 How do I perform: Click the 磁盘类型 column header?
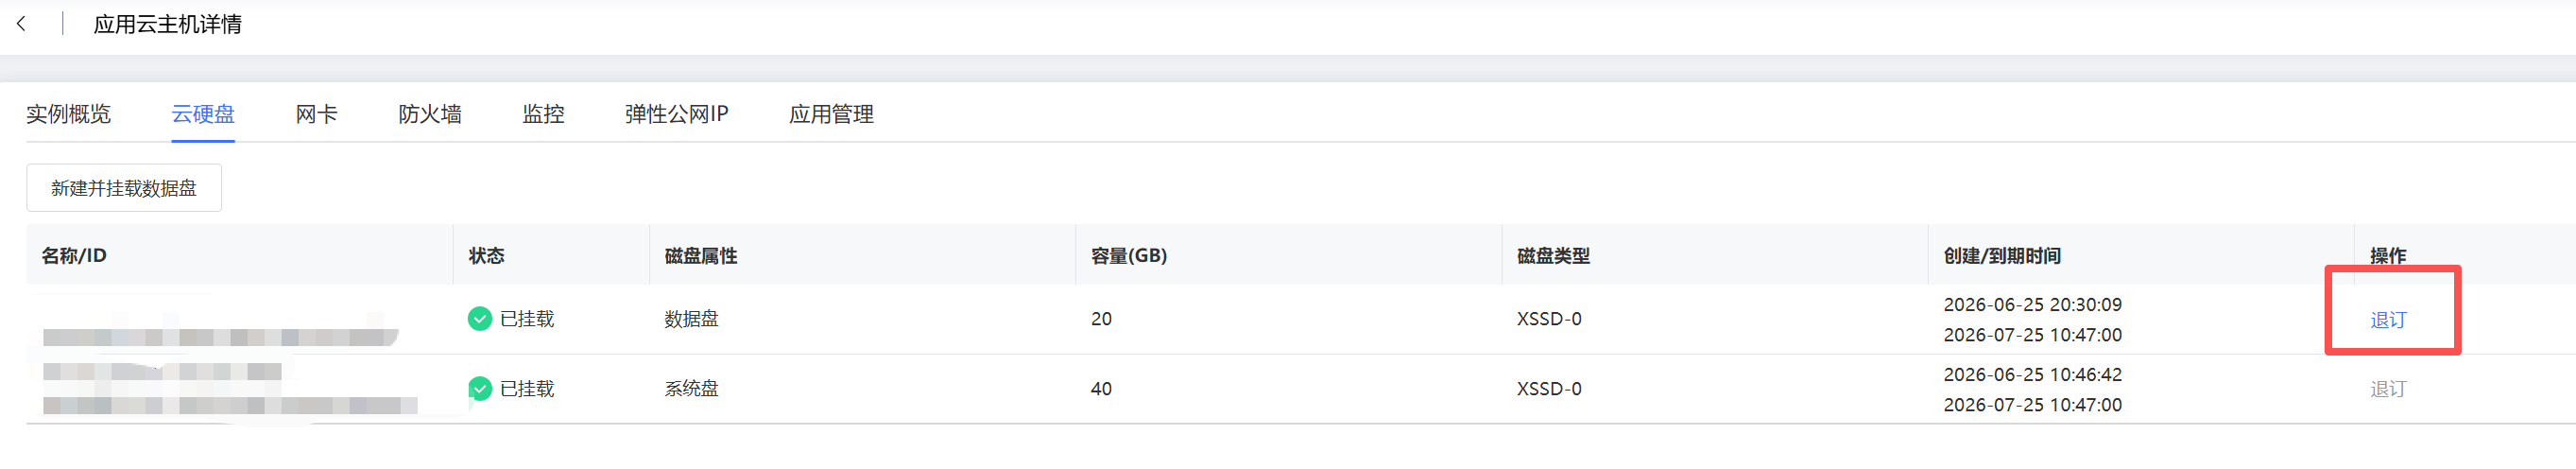[x=1553, y=256]
